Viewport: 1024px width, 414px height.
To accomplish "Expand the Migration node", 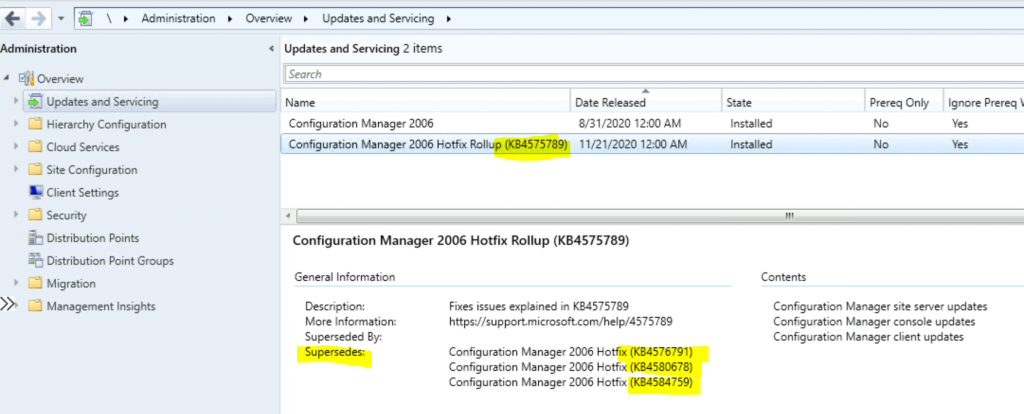I will pyautogui.click(x=16, y=283).
